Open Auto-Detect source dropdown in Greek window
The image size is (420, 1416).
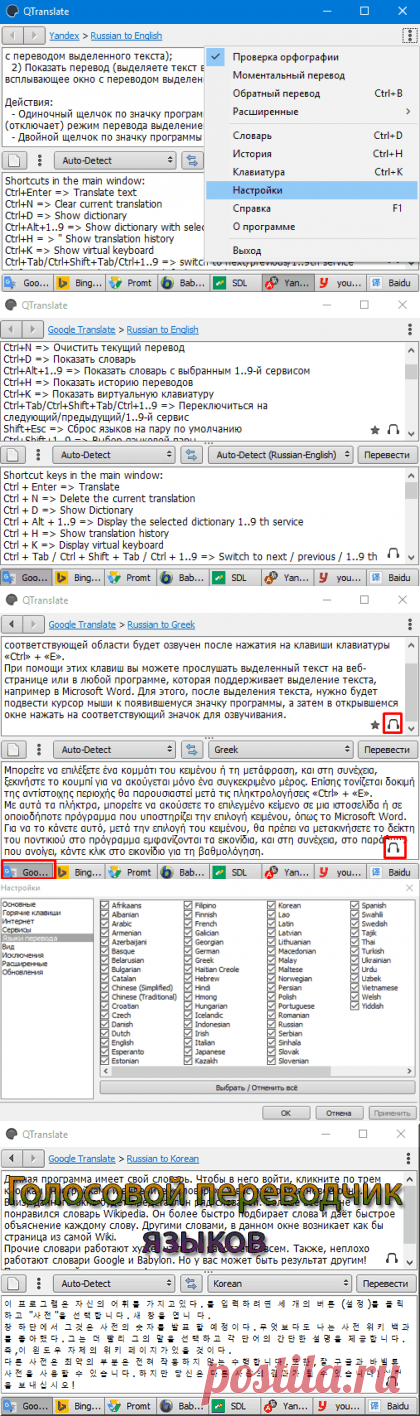coord(114,750)
